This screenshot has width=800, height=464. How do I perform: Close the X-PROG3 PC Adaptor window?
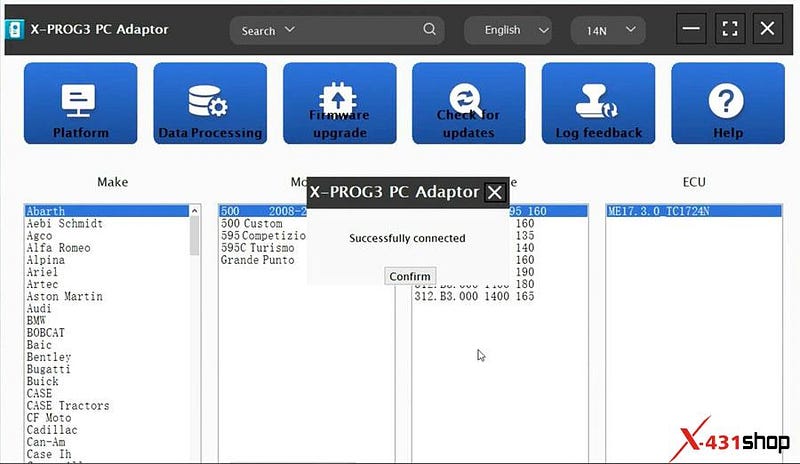[x=767, y=29]
